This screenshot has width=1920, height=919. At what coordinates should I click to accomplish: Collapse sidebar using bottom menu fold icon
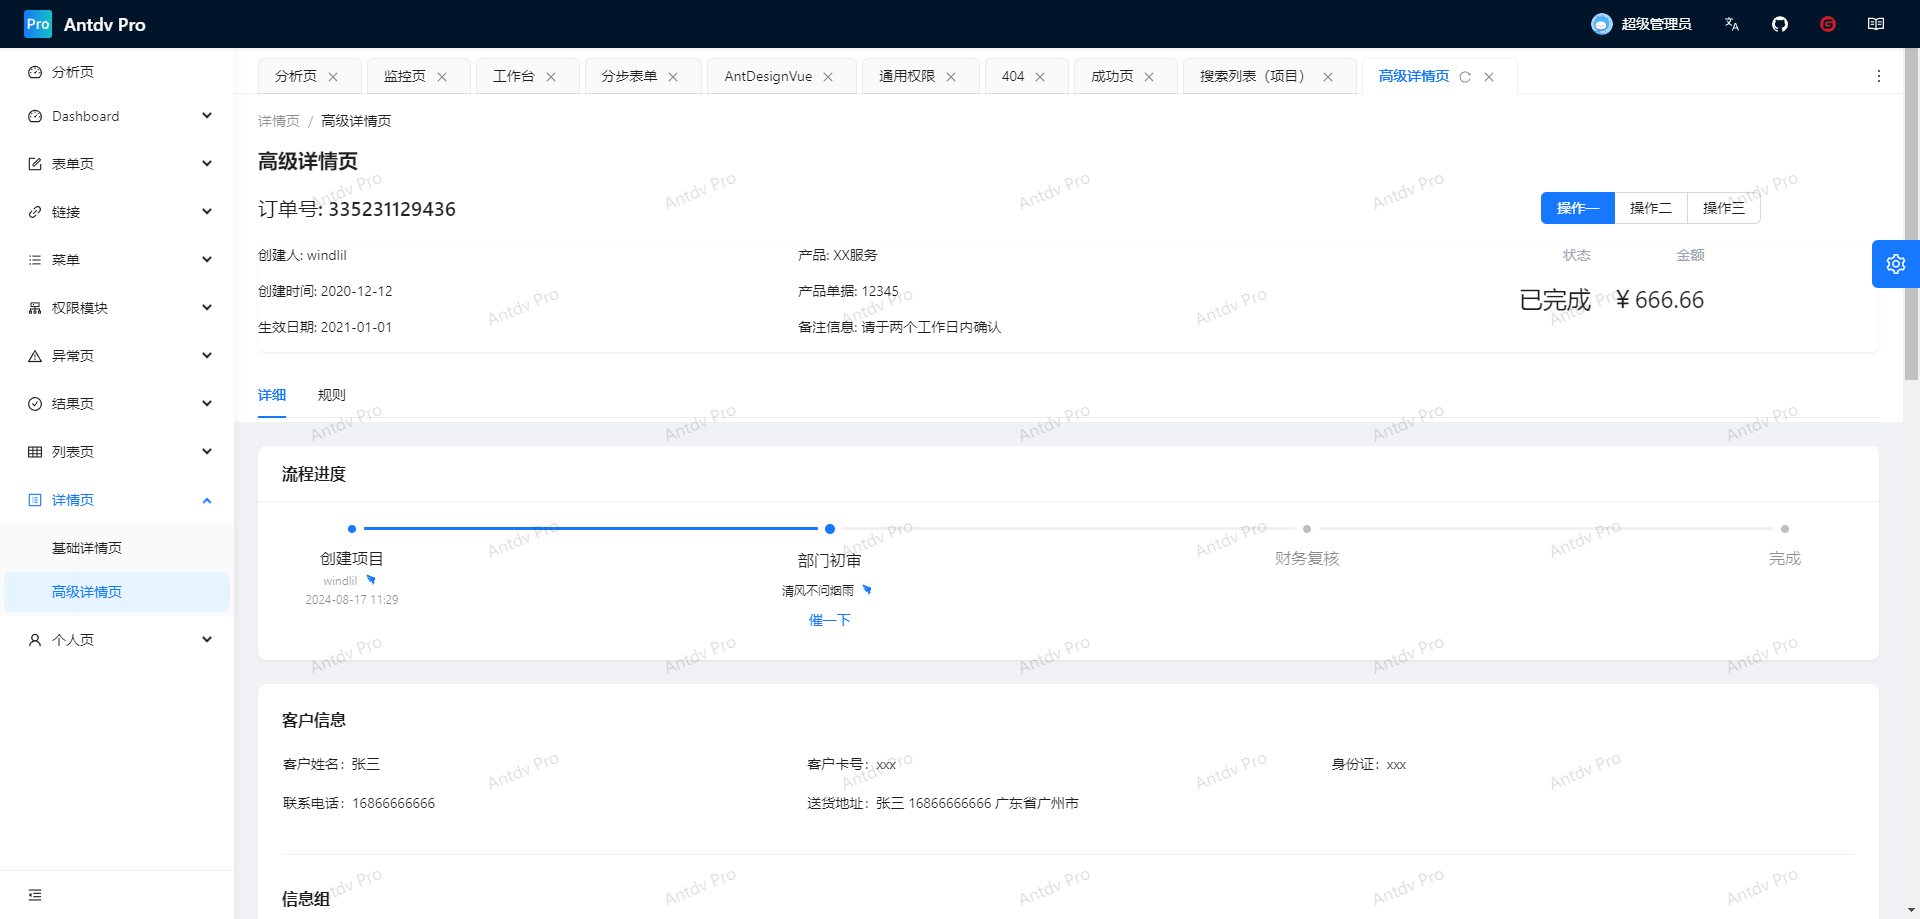coord(35,895)
